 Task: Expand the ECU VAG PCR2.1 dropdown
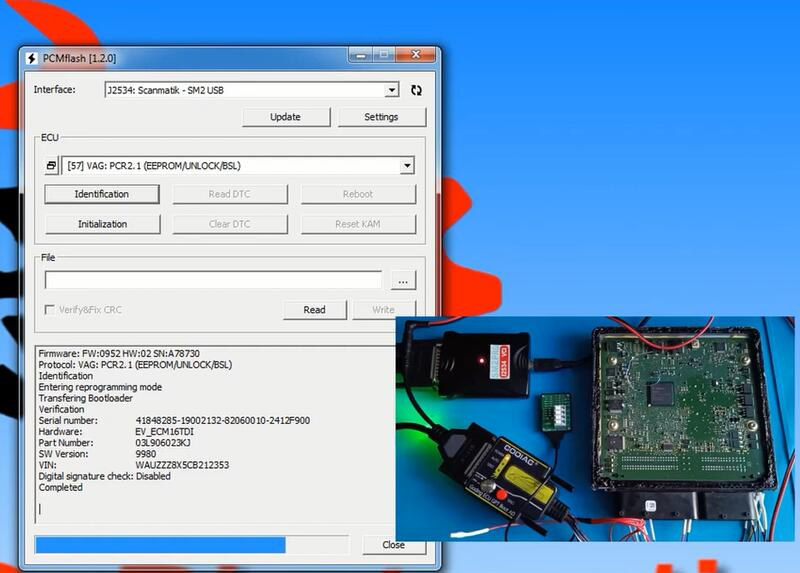tap(406, 166)
